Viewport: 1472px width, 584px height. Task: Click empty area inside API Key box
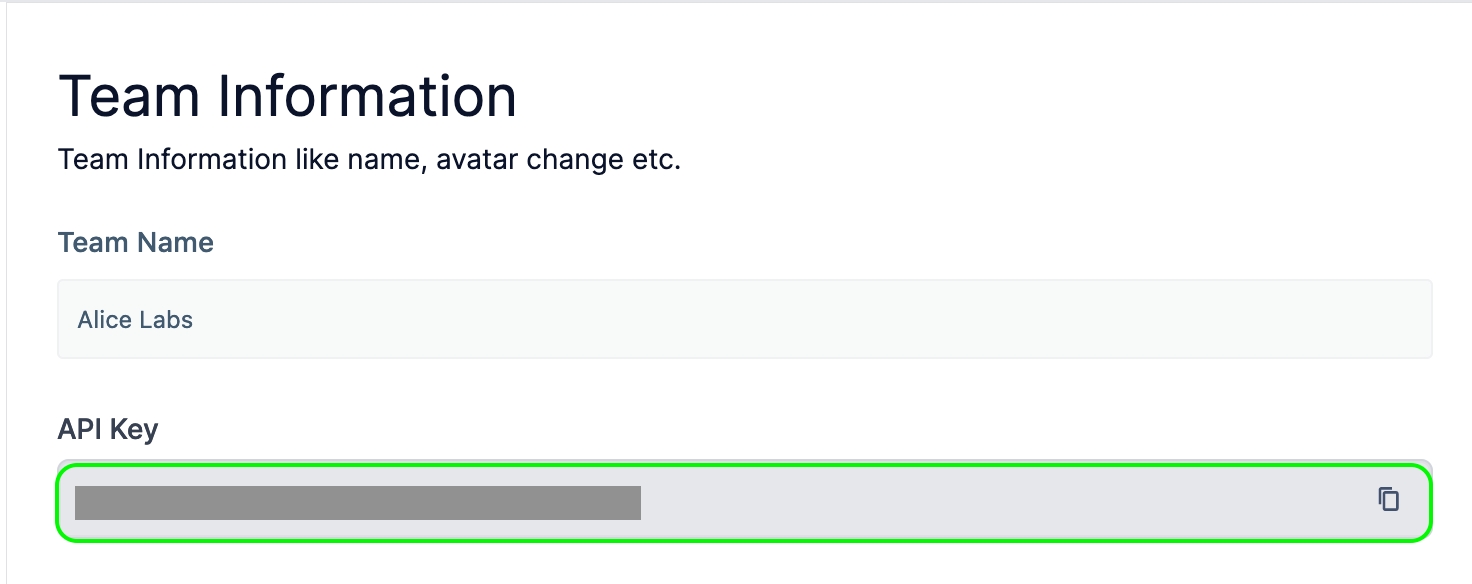[1000, 503]
